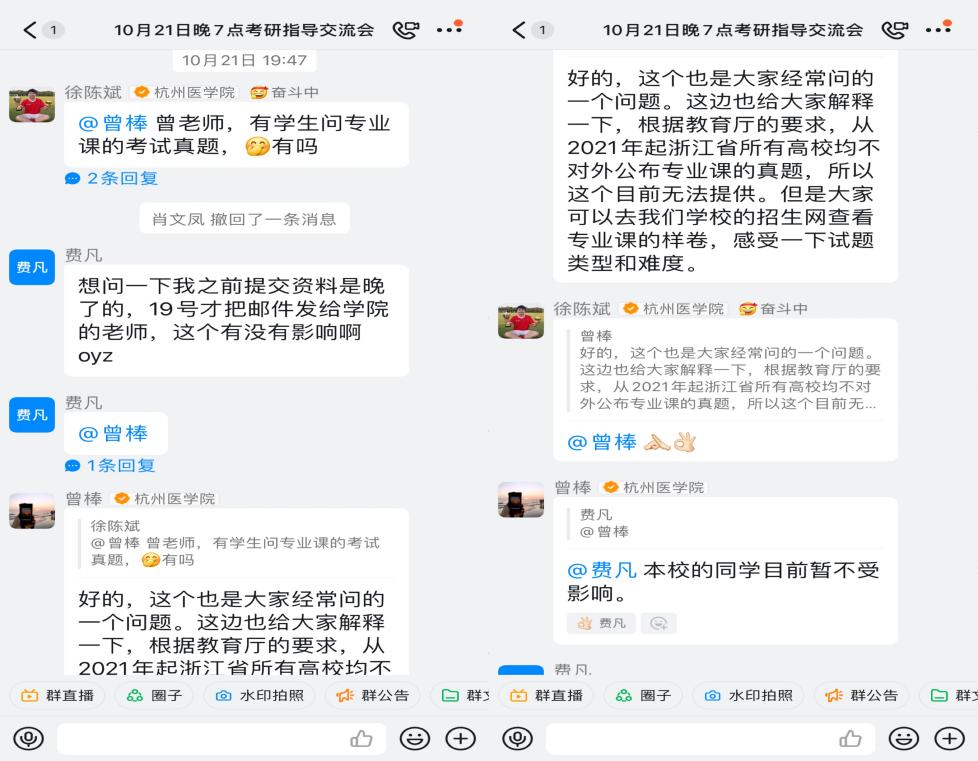Open 徐陈斌's avatar in left chat
Image resolution: width=978 pixels, height=761 pixels.
click(32, 105)
